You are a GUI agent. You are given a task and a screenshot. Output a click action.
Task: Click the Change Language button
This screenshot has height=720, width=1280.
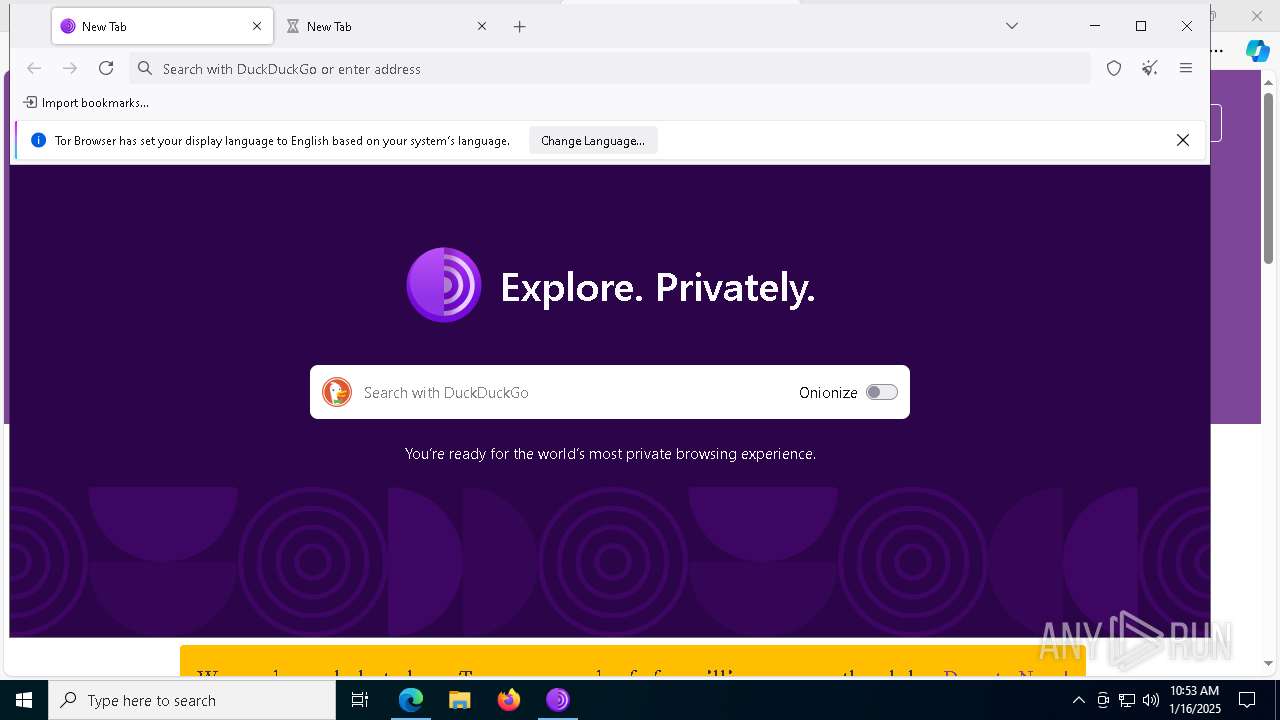pyautogui.click(x=593, y=141)
